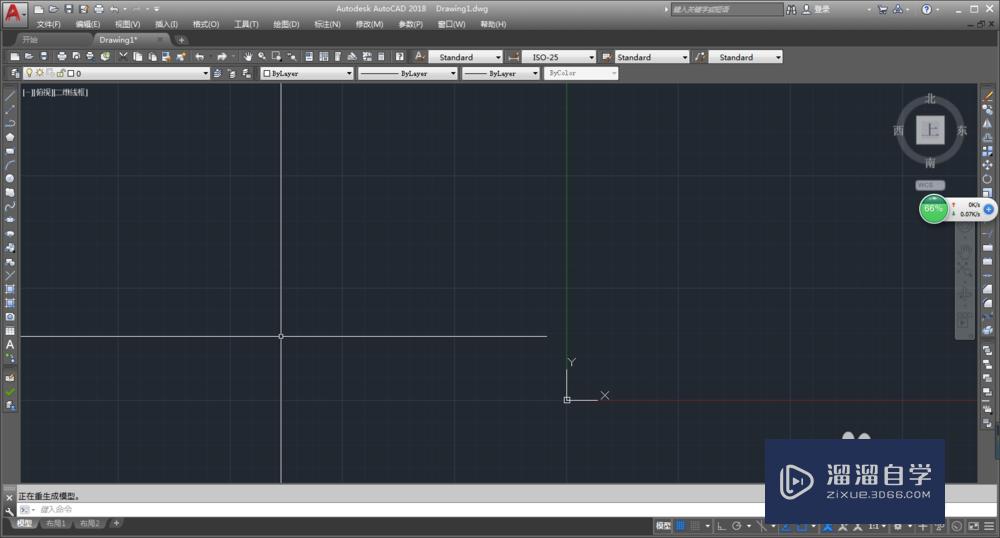Screen dimensions: 1000x538
Task: Toggle layer on/off lightbulb icon
Action: coord(29,73)
